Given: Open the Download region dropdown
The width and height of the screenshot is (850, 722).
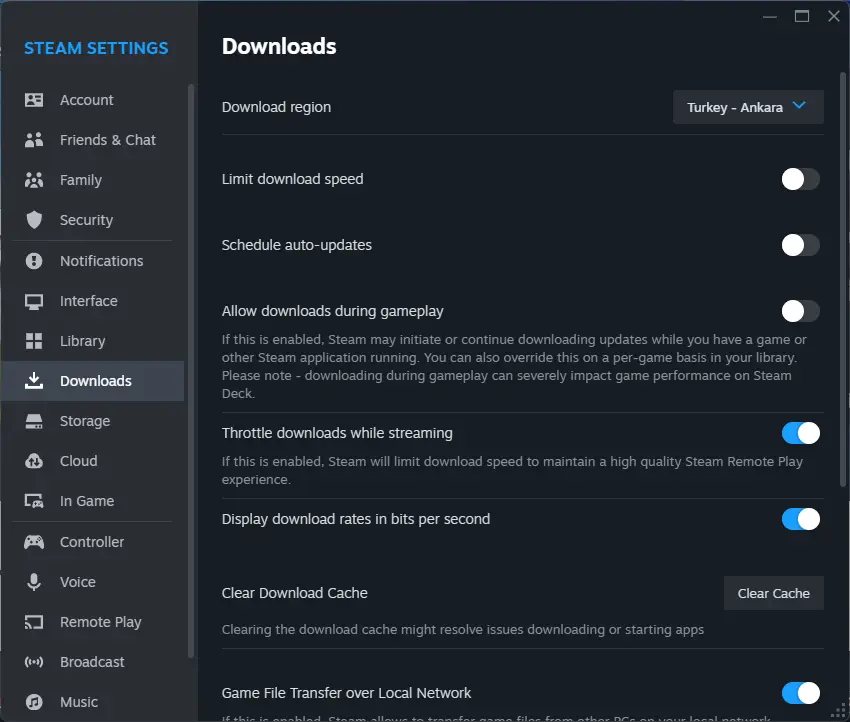Looking at the screenshot, I should click(748, 107).
